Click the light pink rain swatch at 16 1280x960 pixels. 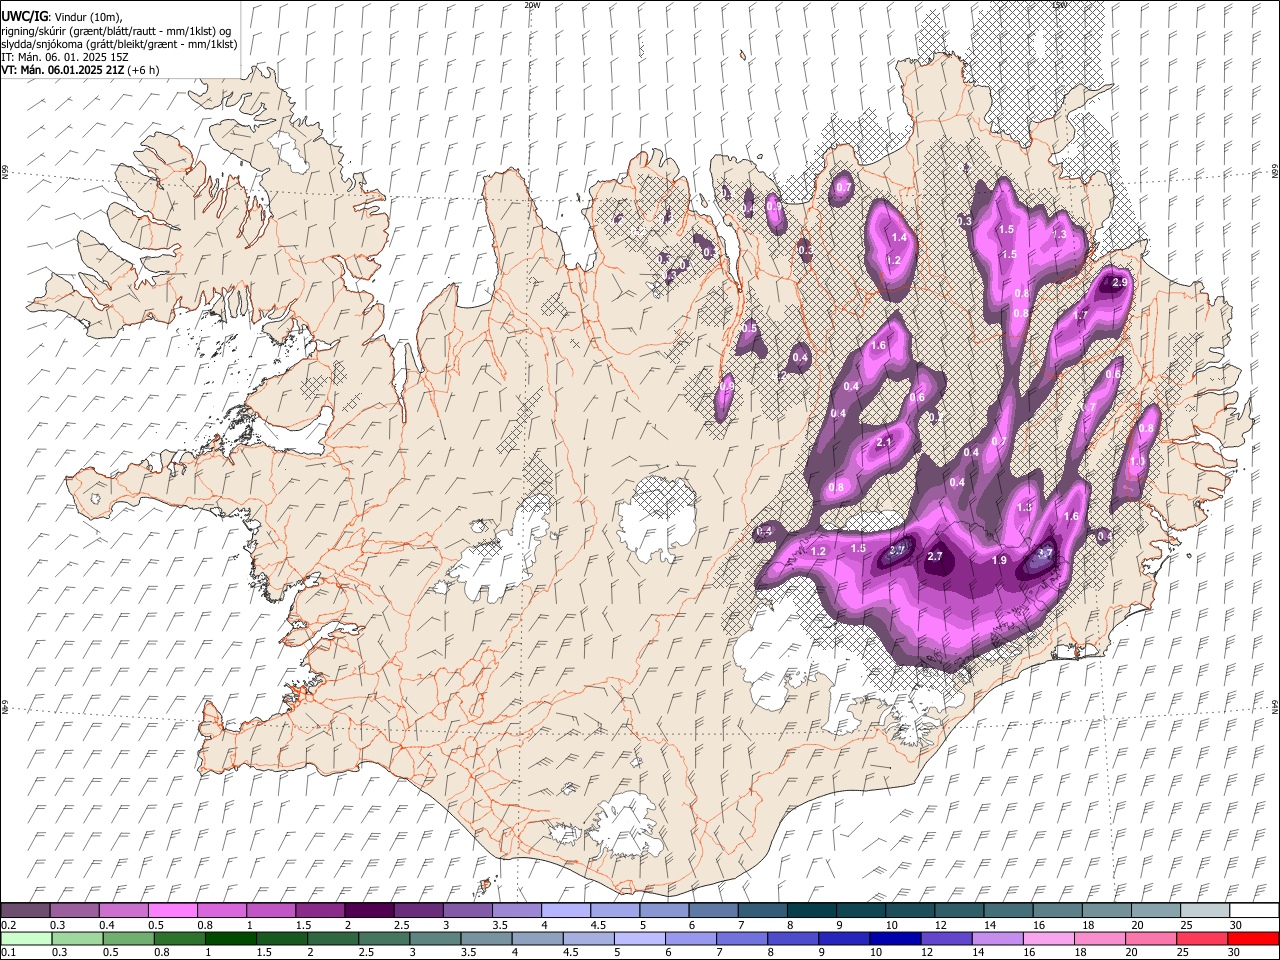[x=1048, y=939]
